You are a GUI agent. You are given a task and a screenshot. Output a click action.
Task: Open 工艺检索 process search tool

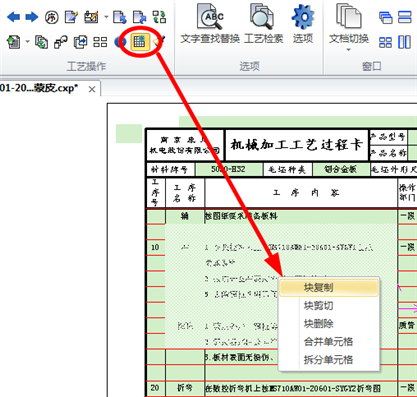(263, 24)
